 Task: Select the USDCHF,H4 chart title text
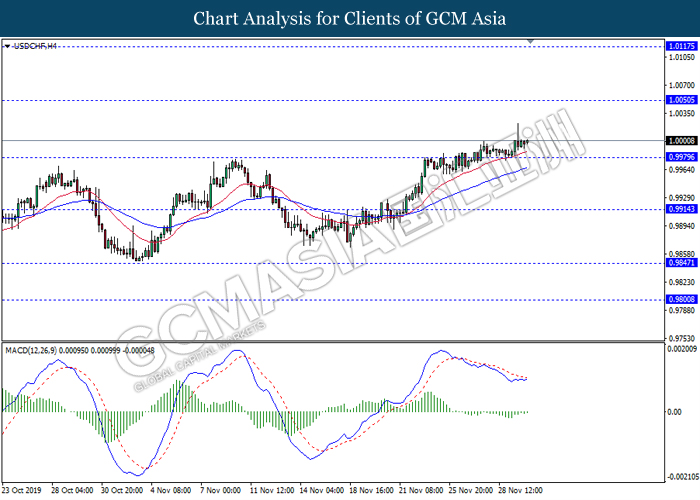point(35,46)
